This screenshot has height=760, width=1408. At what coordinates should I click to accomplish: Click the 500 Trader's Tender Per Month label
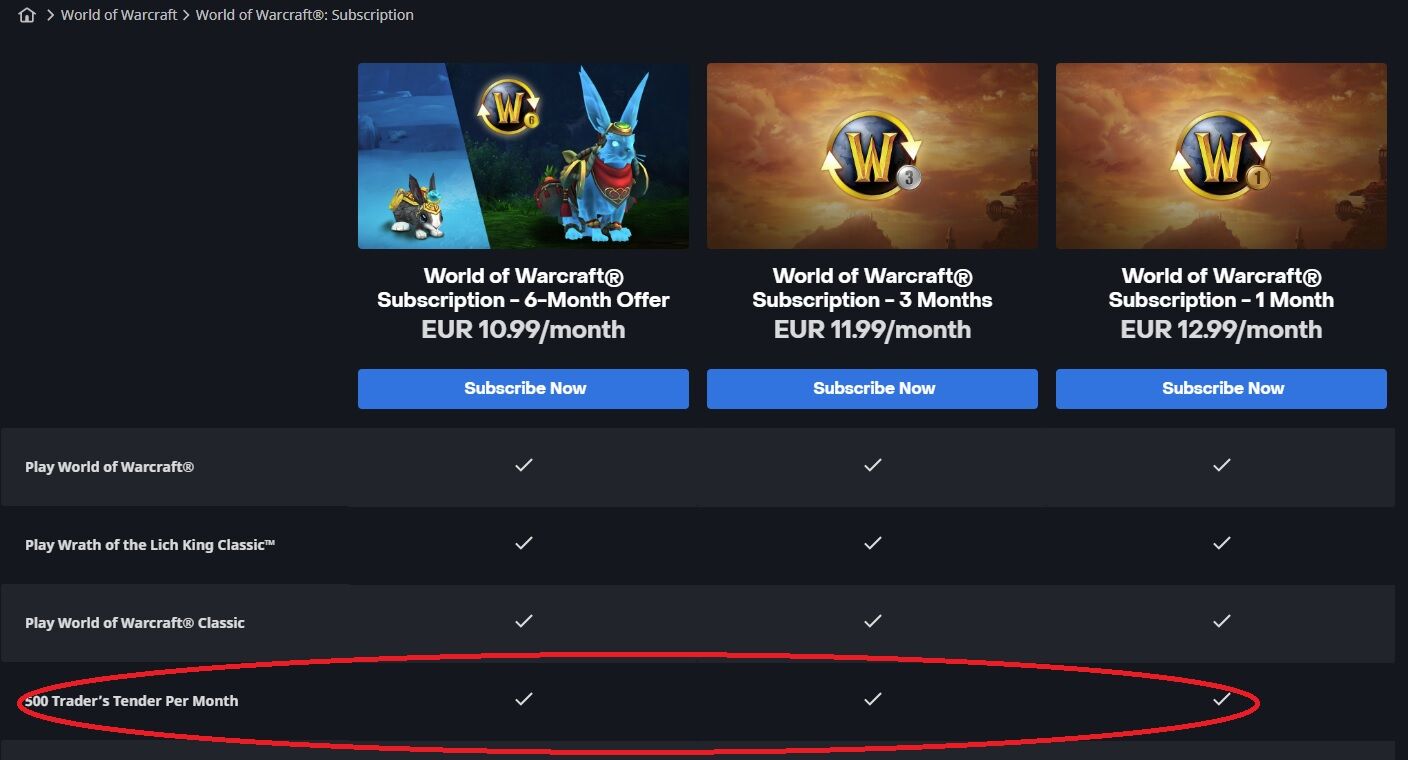pos(132,701)
